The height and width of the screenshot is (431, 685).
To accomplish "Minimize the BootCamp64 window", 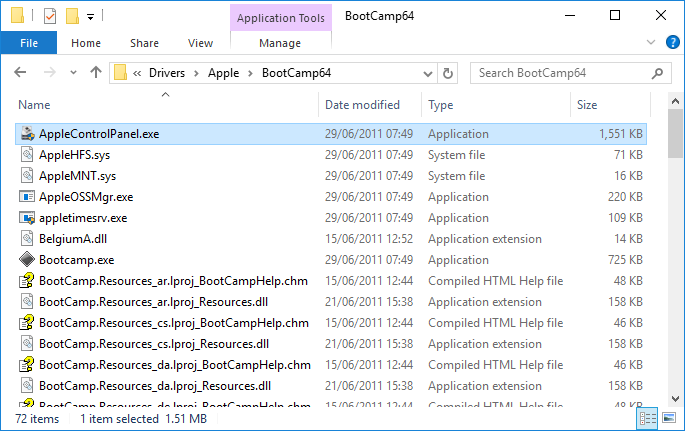I will pos(570,16).
